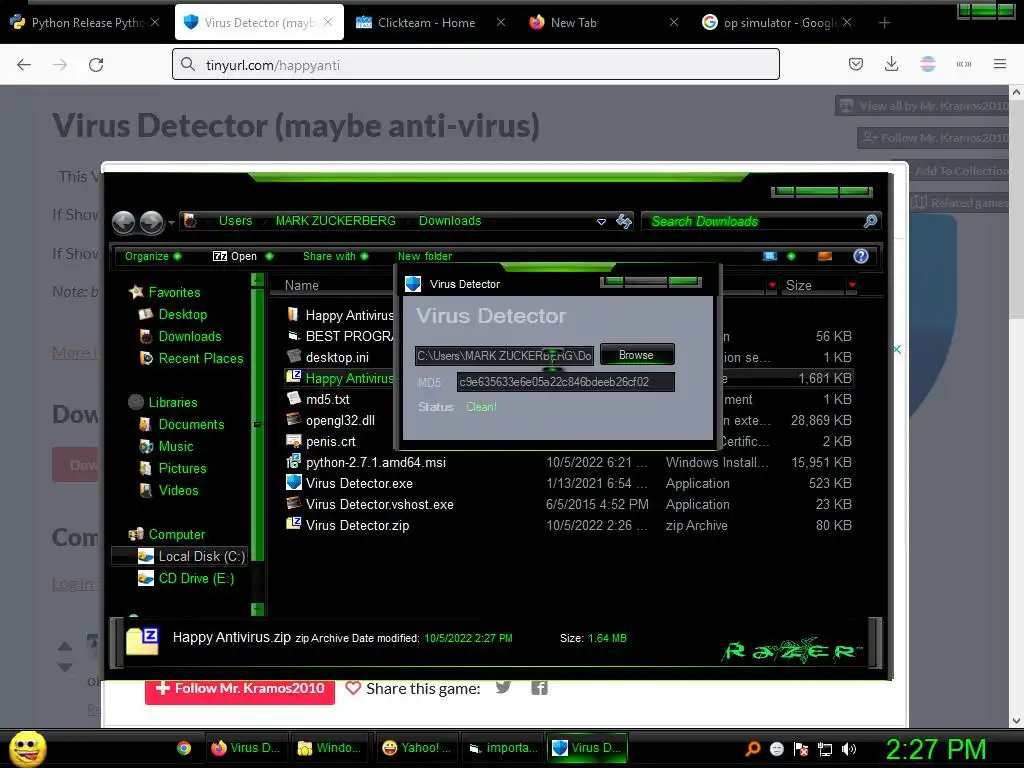This screenshot has height=768, width=1024.
Task: Click the MD5 hash field
Action: (566, 382)
